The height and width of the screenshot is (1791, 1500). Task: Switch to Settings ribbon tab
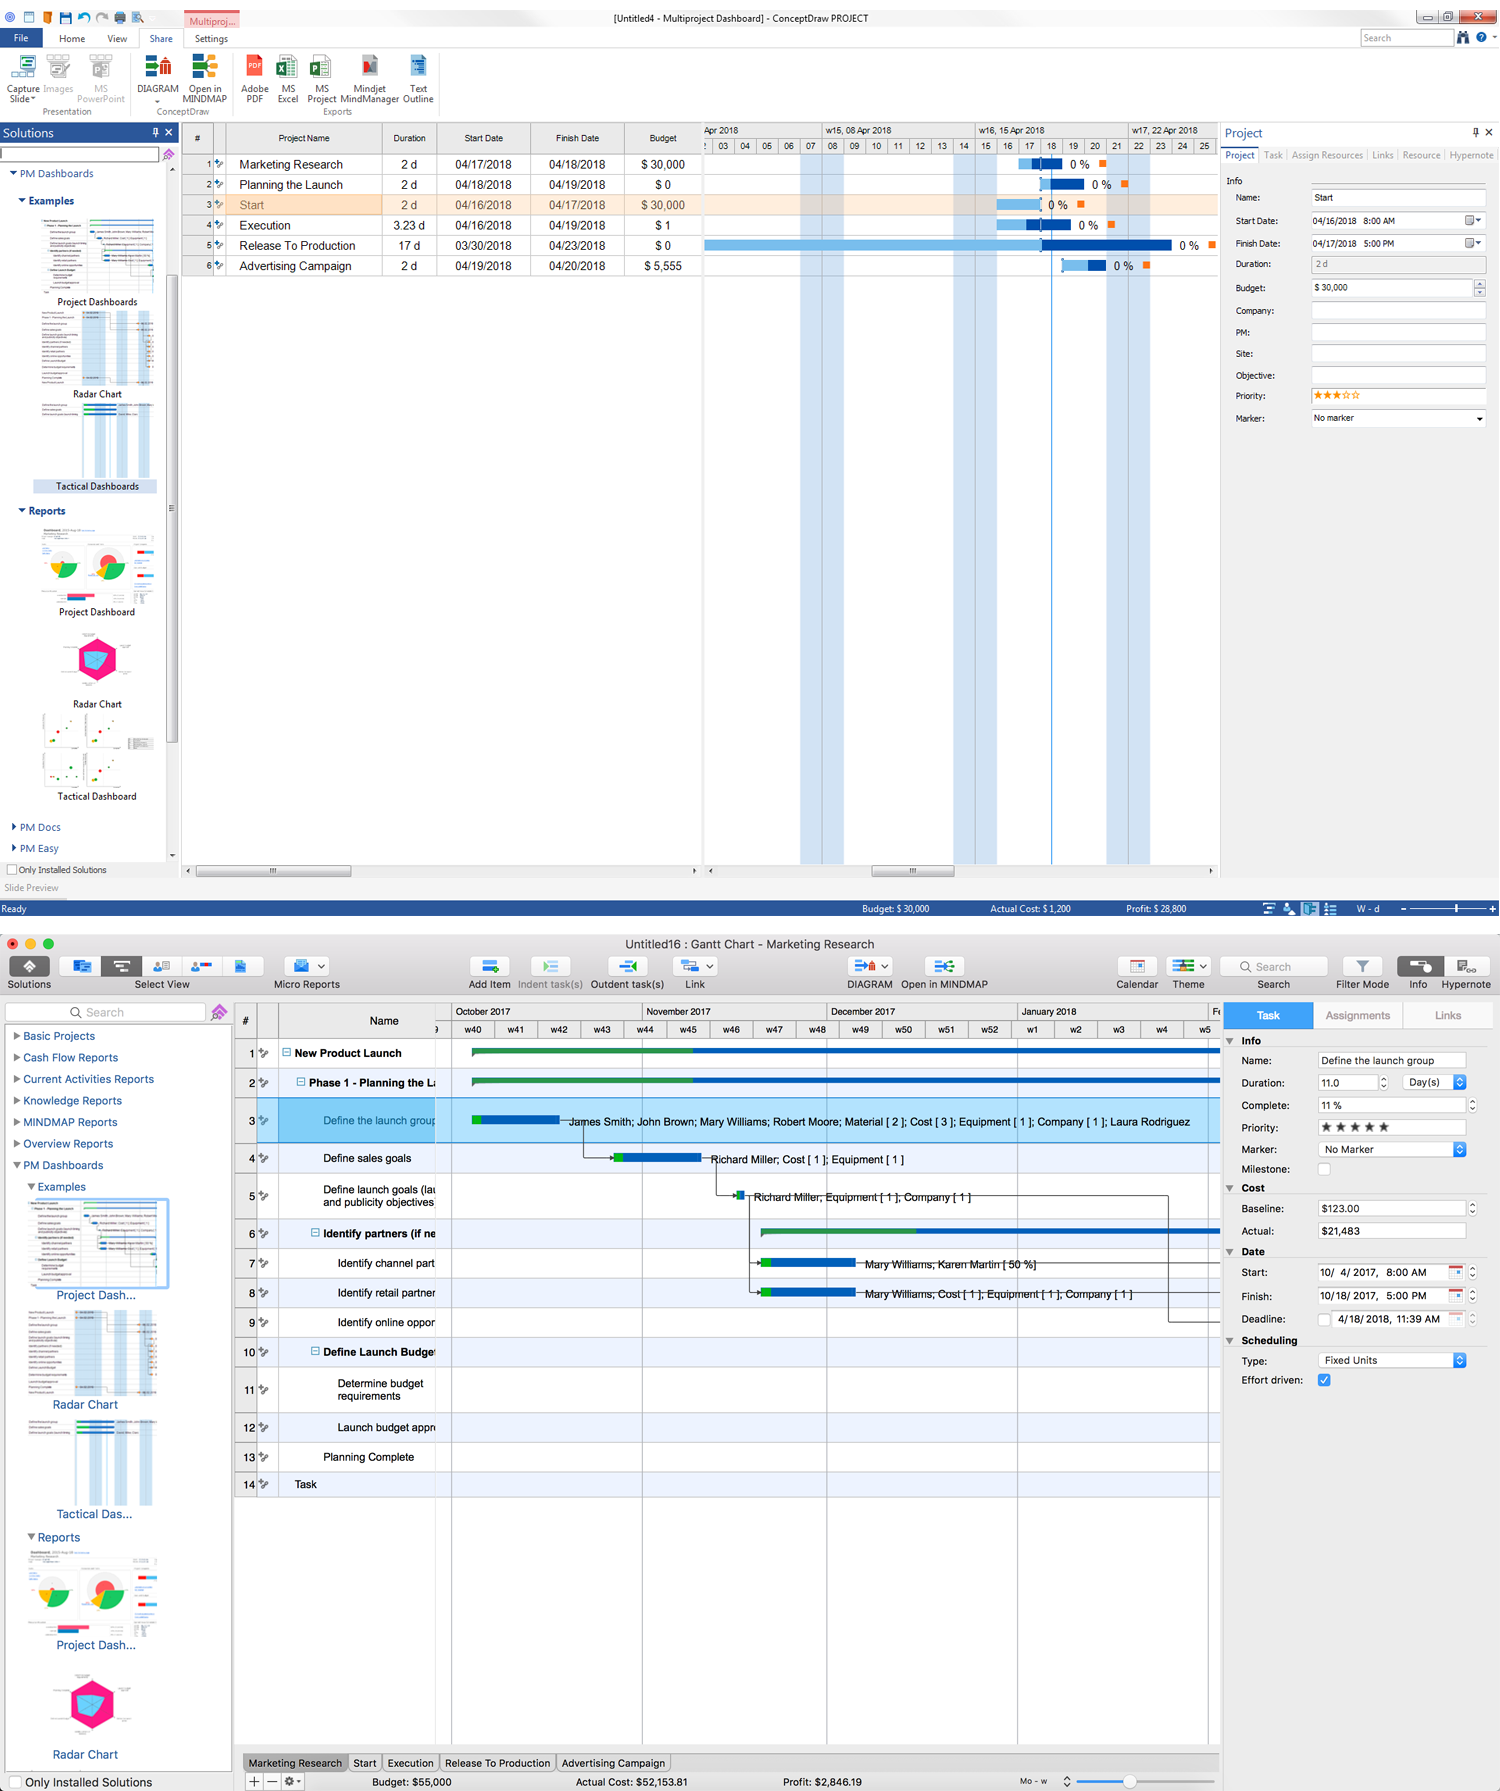tap(211, 39)
